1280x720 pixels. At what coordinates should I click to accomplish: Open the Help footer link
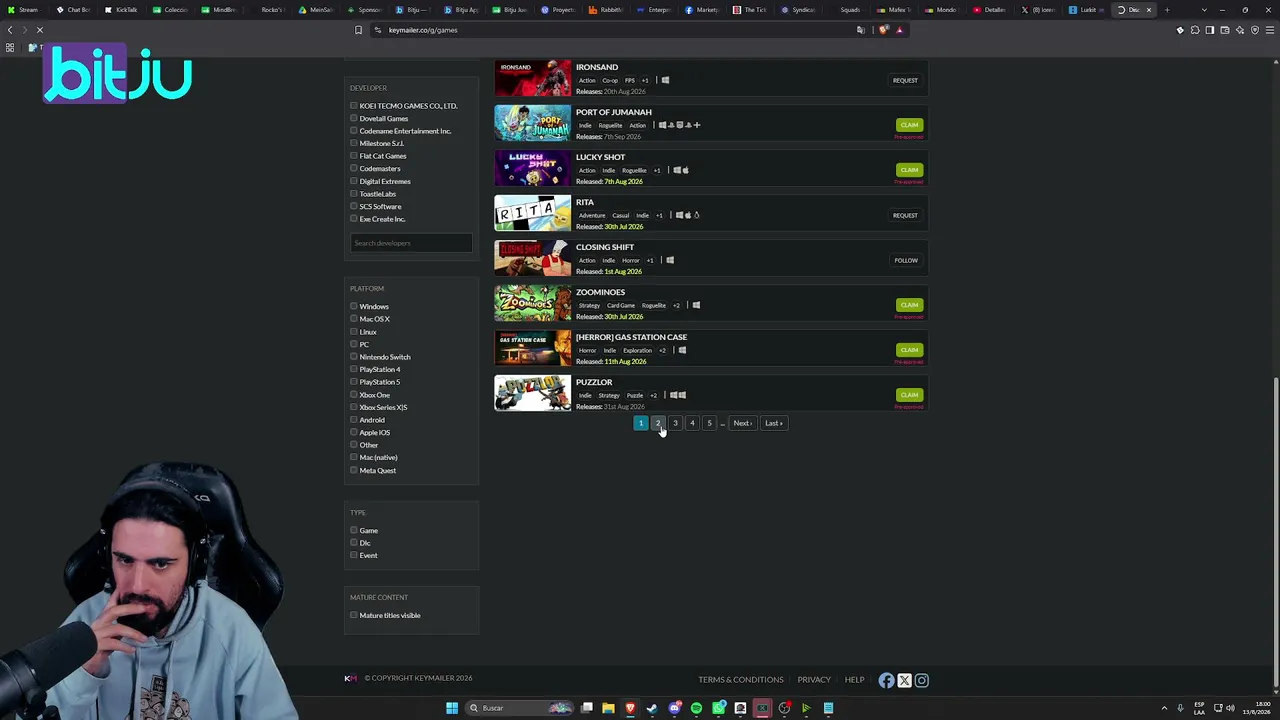point(854,680)
